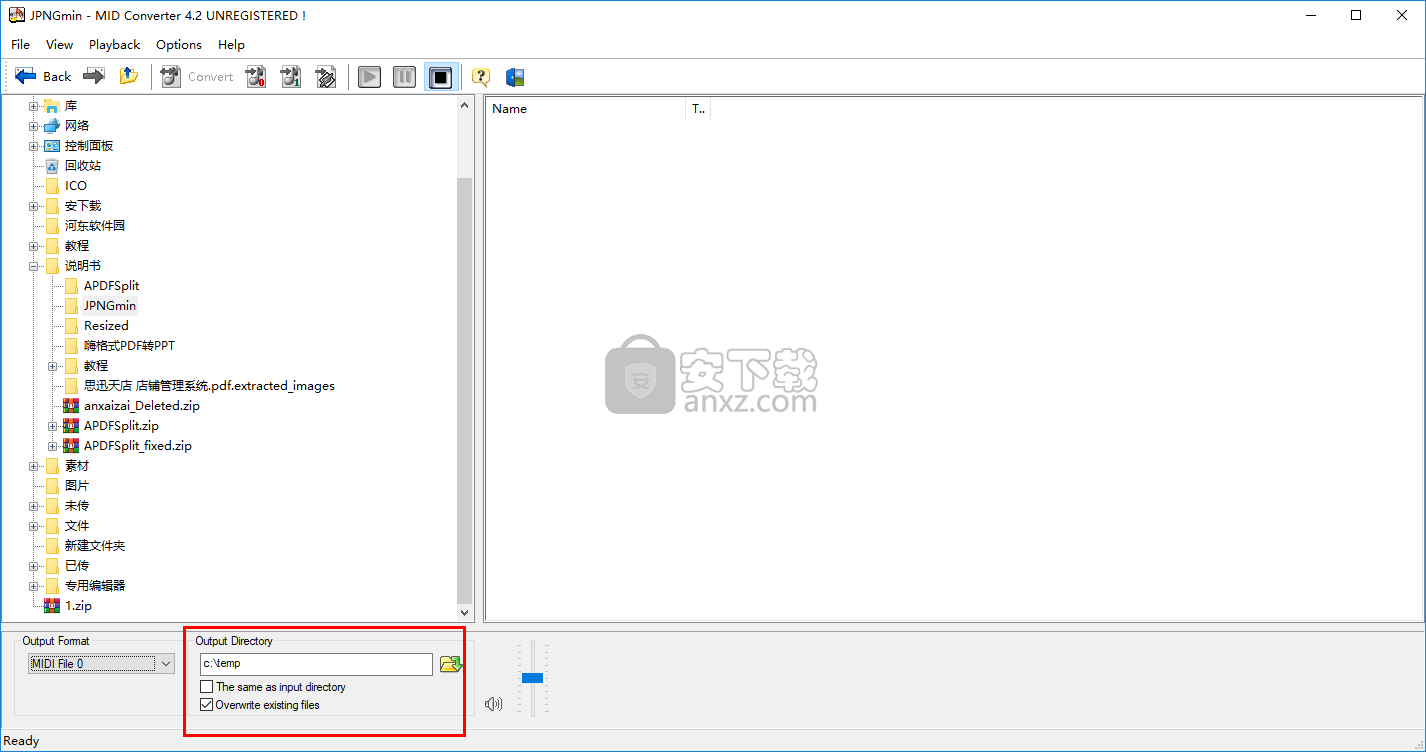
Task: Click the 1.zip archive icon
Action: coord(52,606)
